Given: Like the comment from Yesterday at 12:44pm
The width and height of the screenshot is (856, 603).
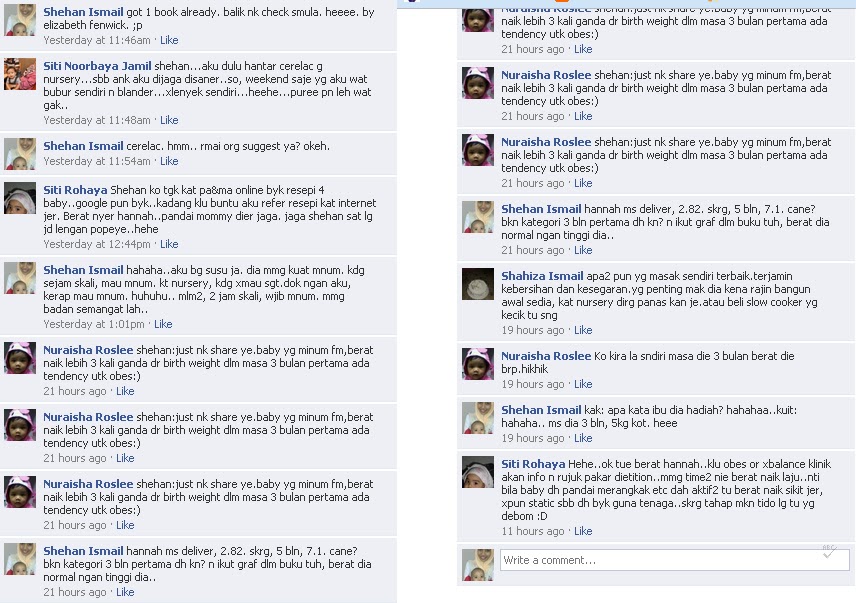Looking at the screenshot, I should [169, 244].
